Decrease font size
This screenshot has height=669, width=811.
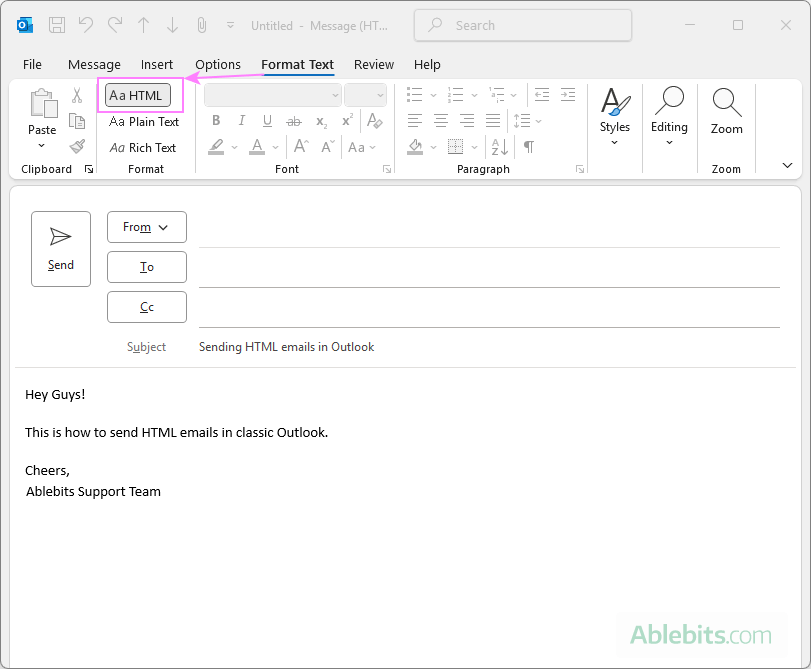coord(328,147)
